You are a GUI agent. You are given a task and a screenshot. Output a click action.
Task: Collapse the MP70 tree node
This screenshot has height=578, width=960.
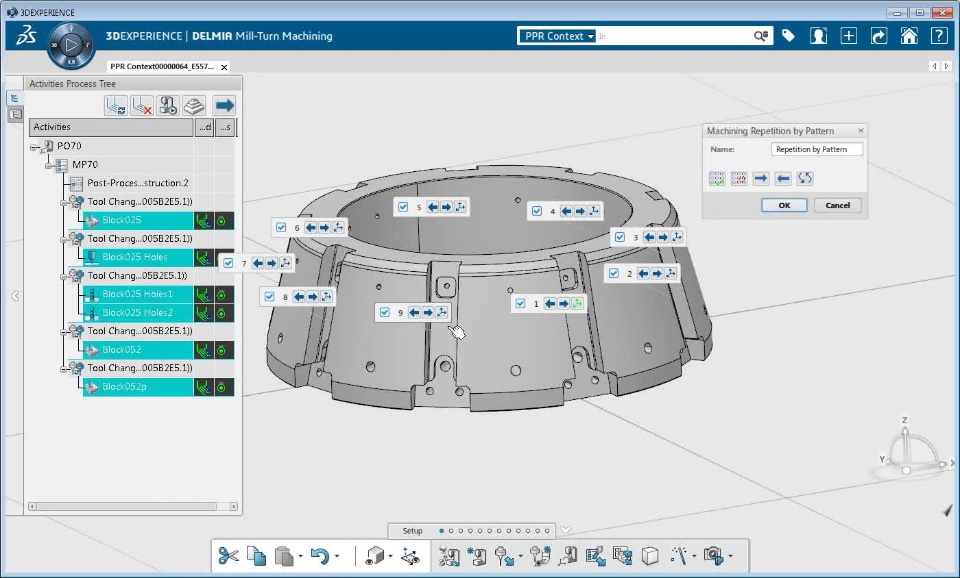(x=49, y=165)
